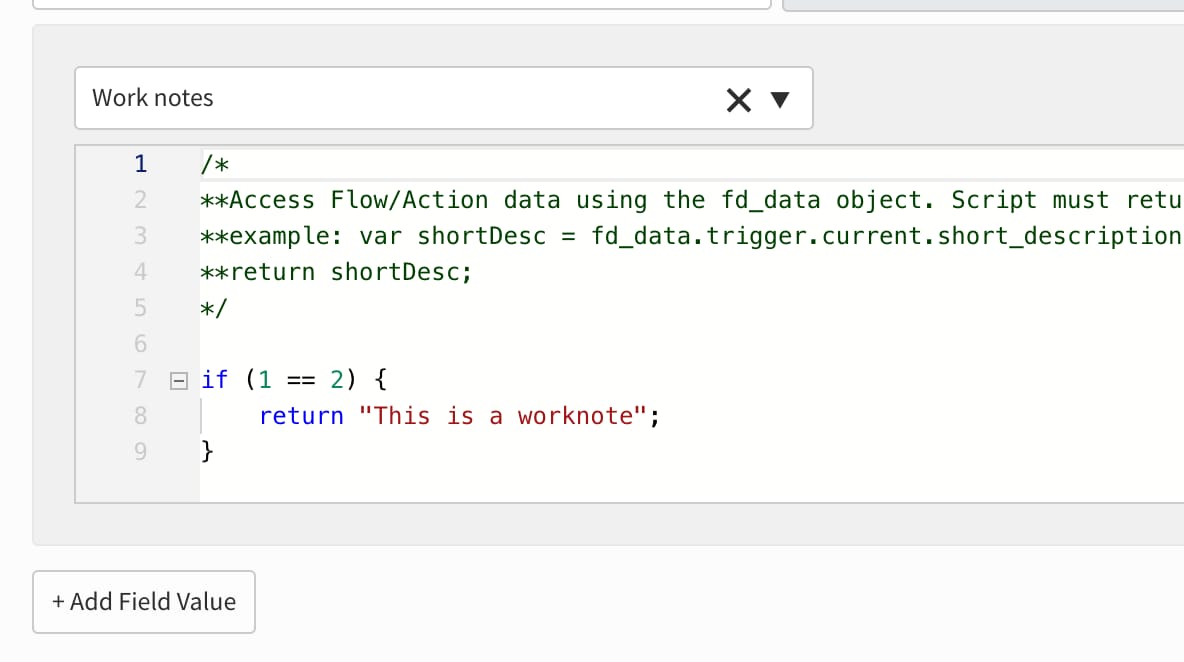Click the Add Field Value button
Screen dimensions: 1184x662
[x=144, y=602]
